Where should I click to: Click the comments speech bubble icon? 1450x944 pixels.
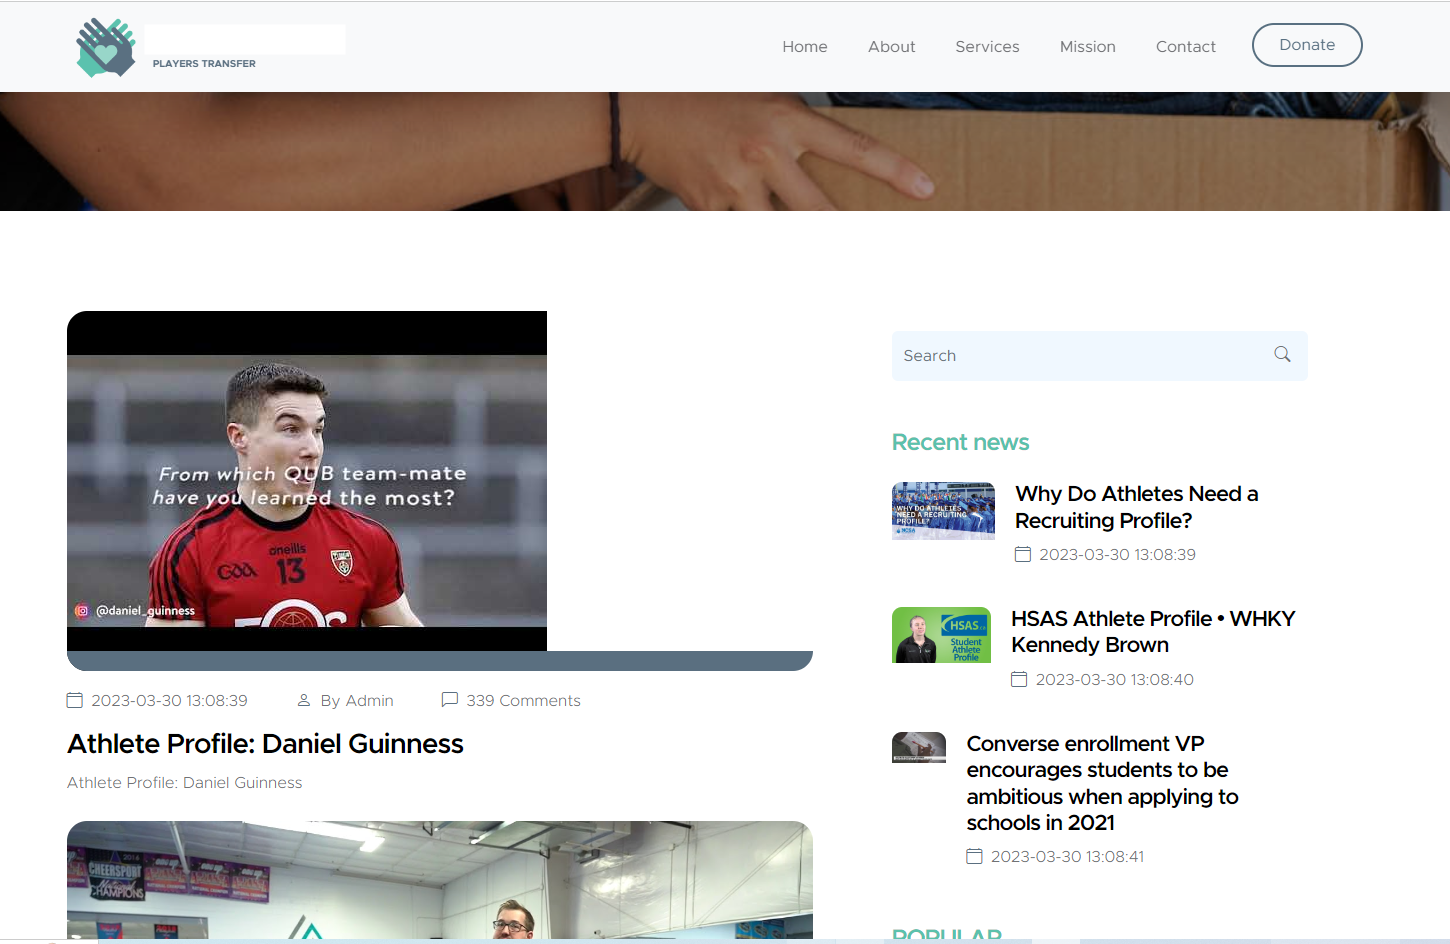pos(450,700)
